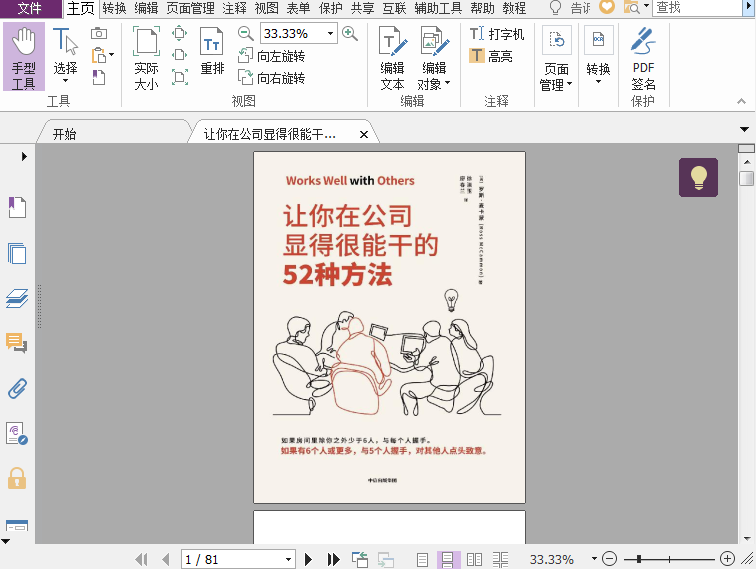Open the Edit (编辑) ribbon tab
This screenshot has height=569, width=756.
[x=146, y=8]
